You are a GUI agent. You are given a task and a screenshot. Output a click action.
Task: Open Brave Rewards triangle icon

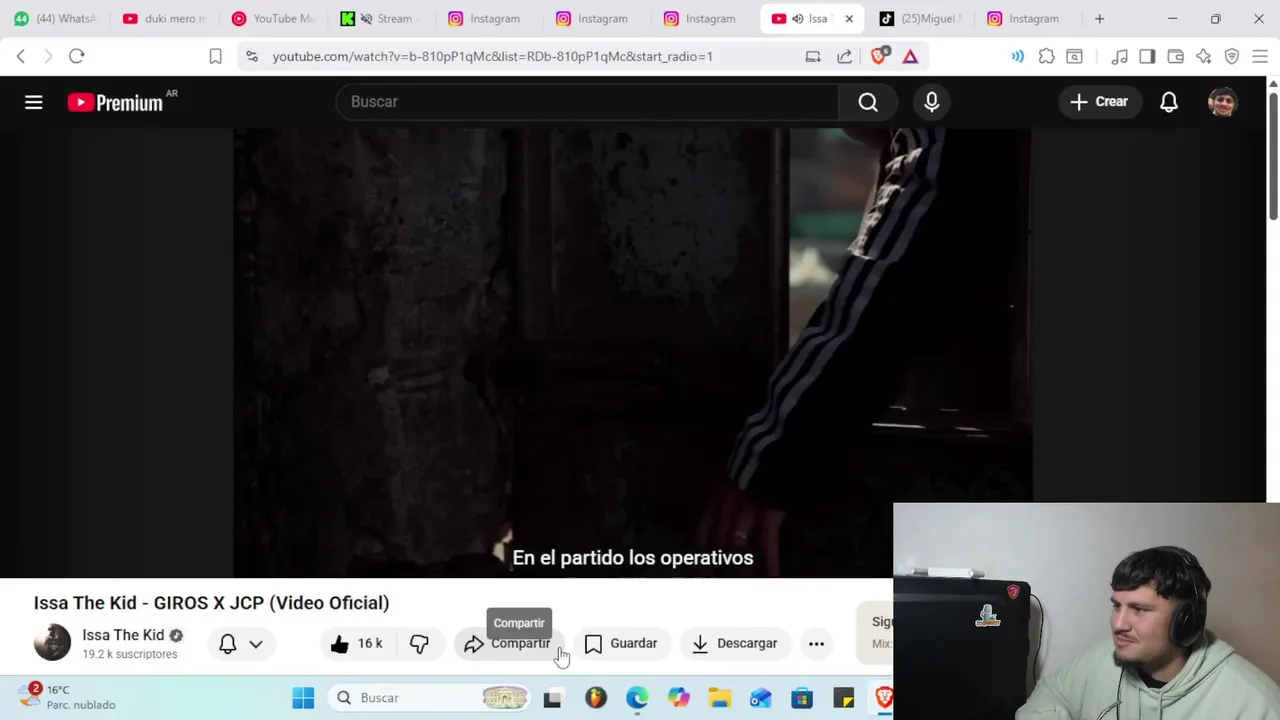(x=910, y=56)
